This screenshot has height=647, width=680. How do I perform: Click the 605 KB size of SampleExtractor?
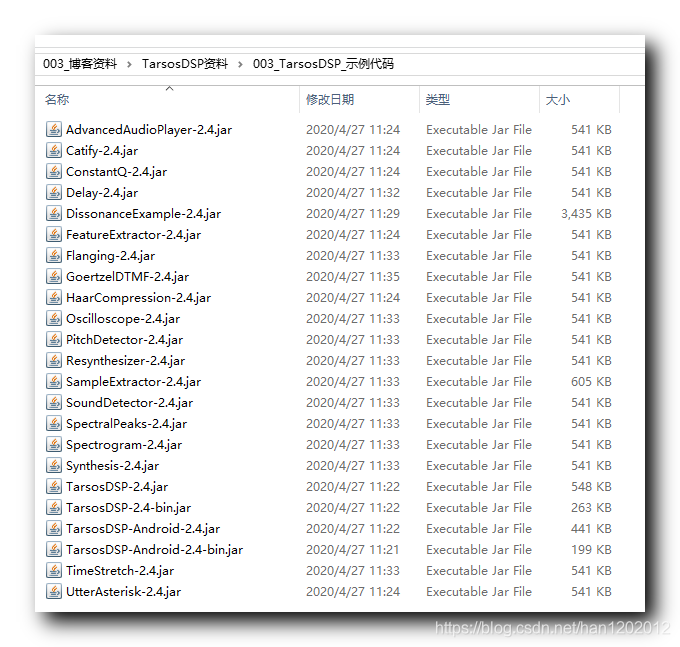(x=591, y=382)
